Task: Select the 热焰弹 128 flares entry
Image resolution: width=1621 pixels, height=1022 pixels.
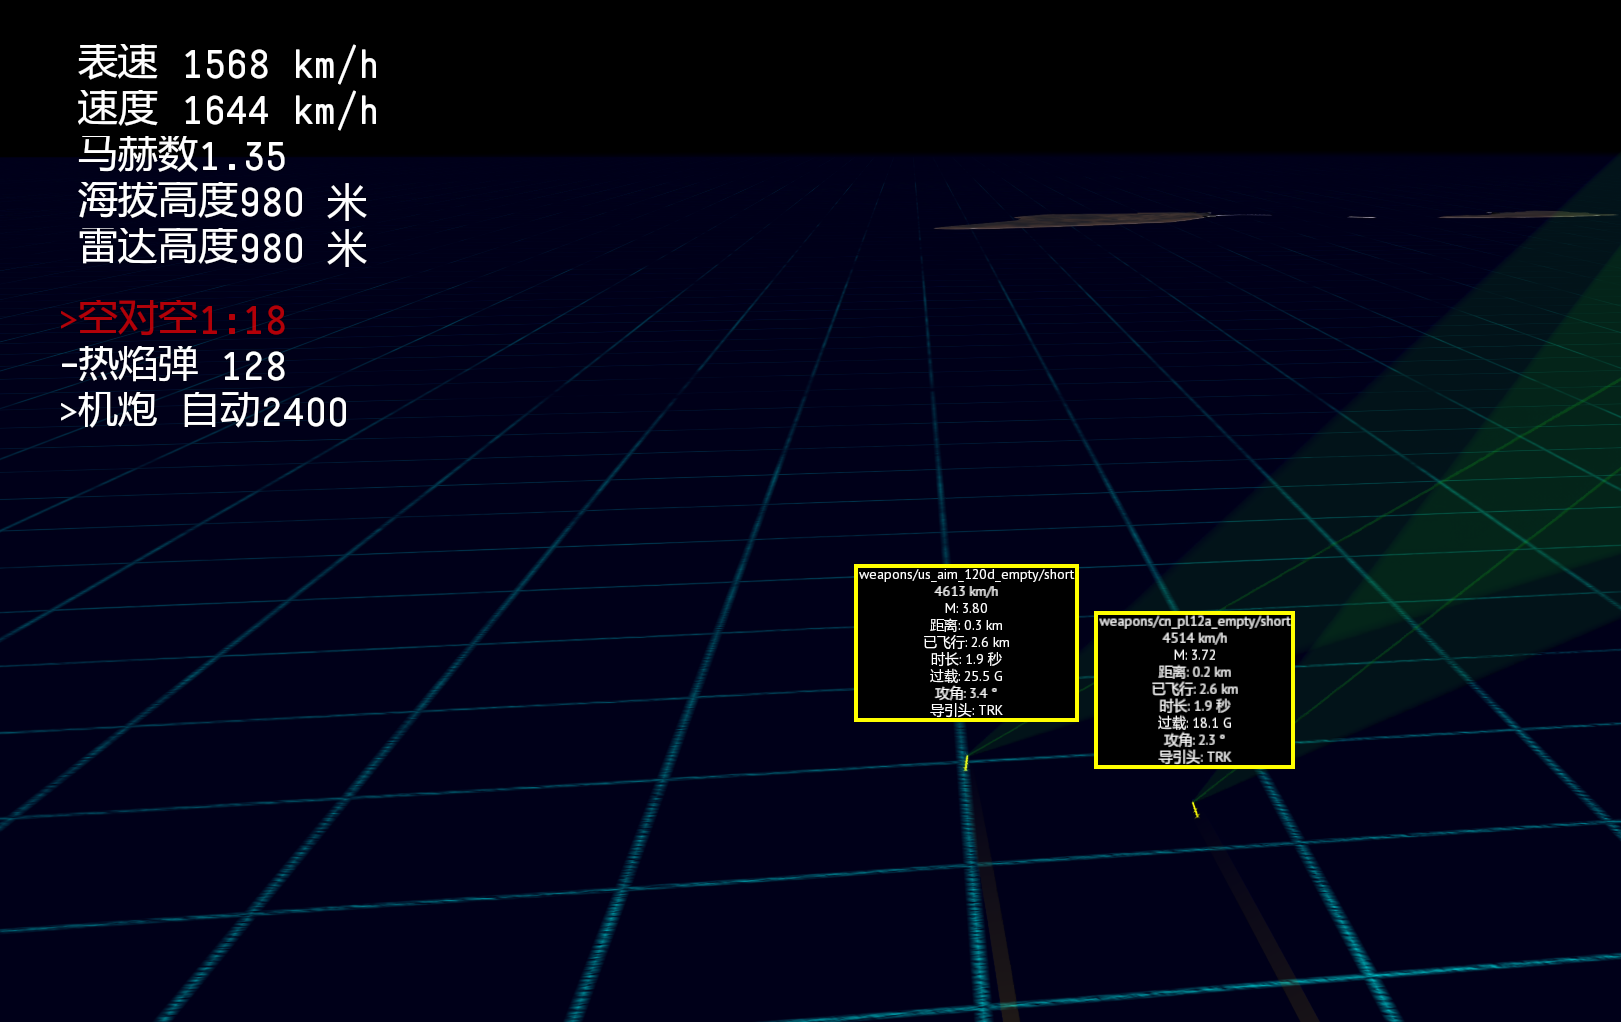Action: pyautogui.click(x=173, y=366)
